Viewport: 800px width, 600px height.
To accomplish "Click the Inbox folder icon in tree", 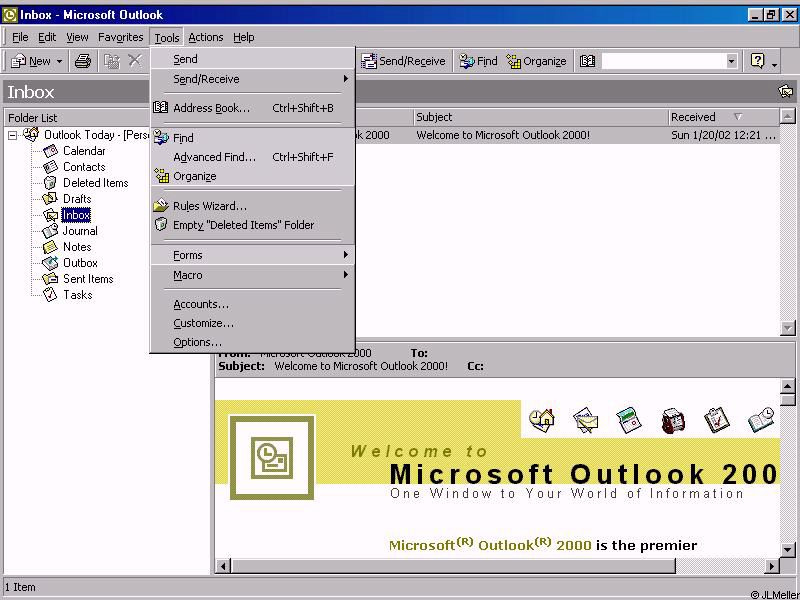I will (x=50, y=215).
